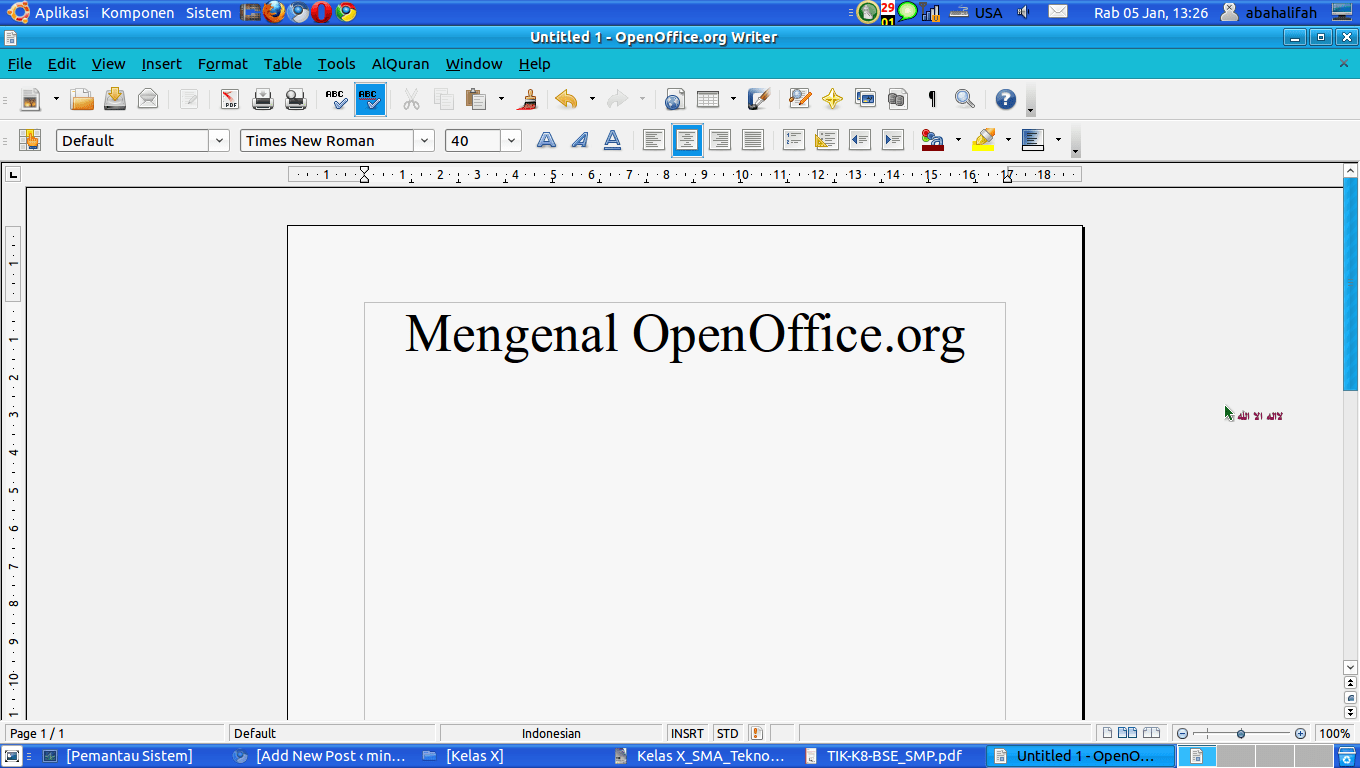
Task: Toggle bulleted list
Action: tap(827, 141)
